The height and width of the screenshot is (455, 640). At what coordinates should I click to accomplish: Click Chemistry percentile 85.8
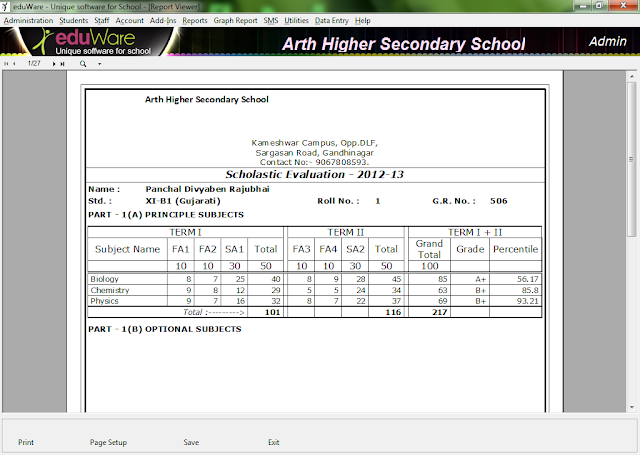pyautogui.click(x=530, y=290)
